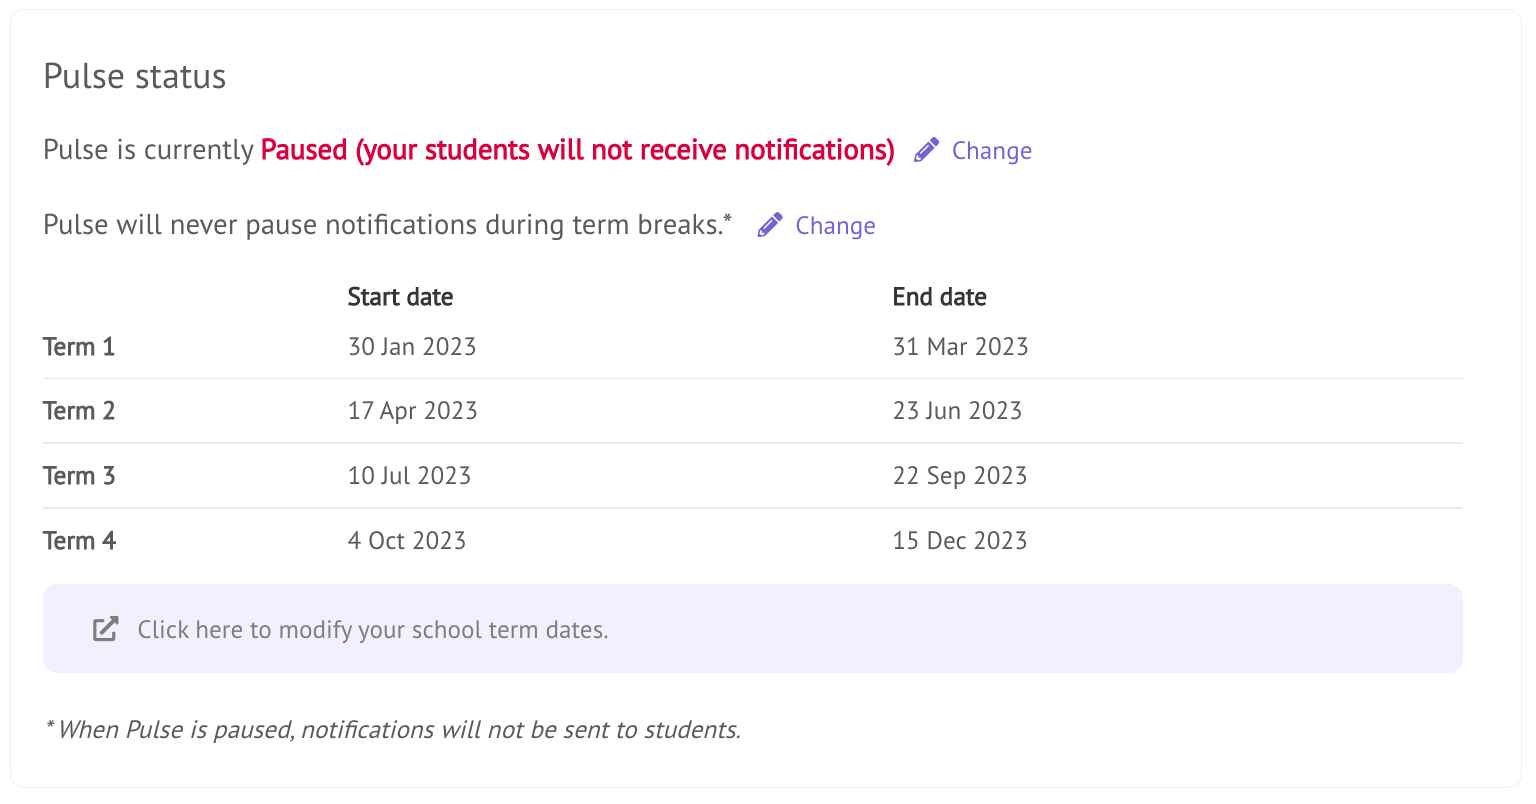Click pencil icon beside Paused status
Viewport: 1536px width, 804px height.
(926, 150)
